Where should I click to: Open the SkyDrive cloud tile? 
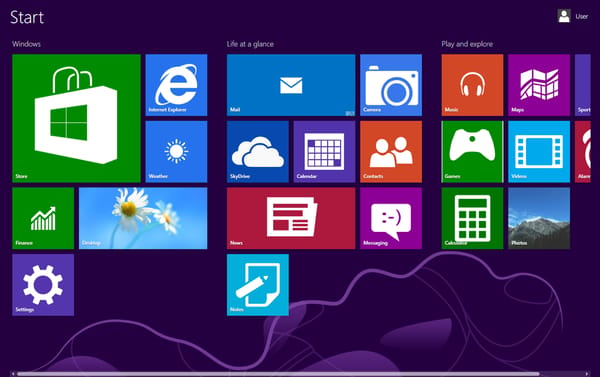tap(258, 152)
